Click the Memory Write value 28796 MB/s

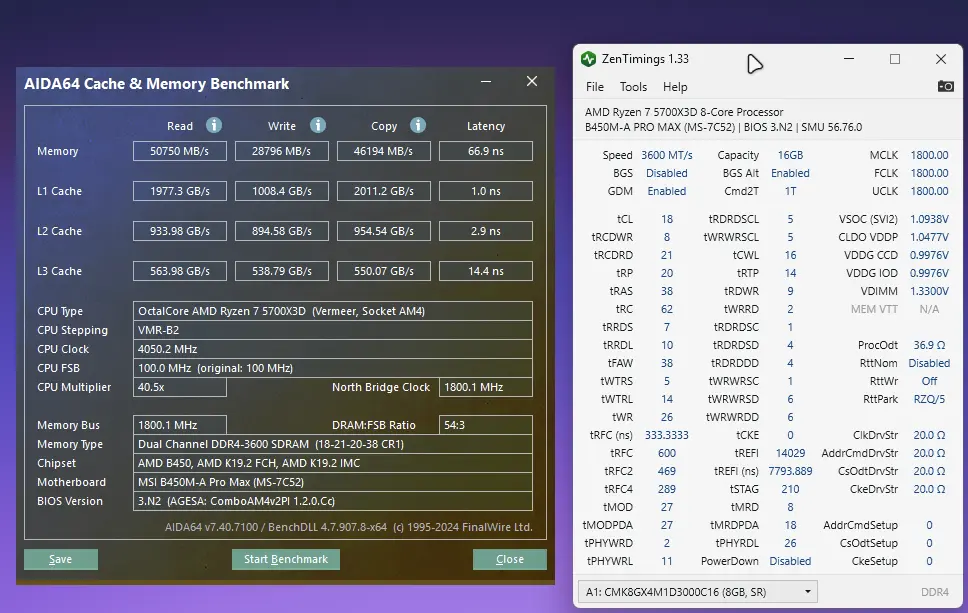pyautogui.click(x=282, y=151)
